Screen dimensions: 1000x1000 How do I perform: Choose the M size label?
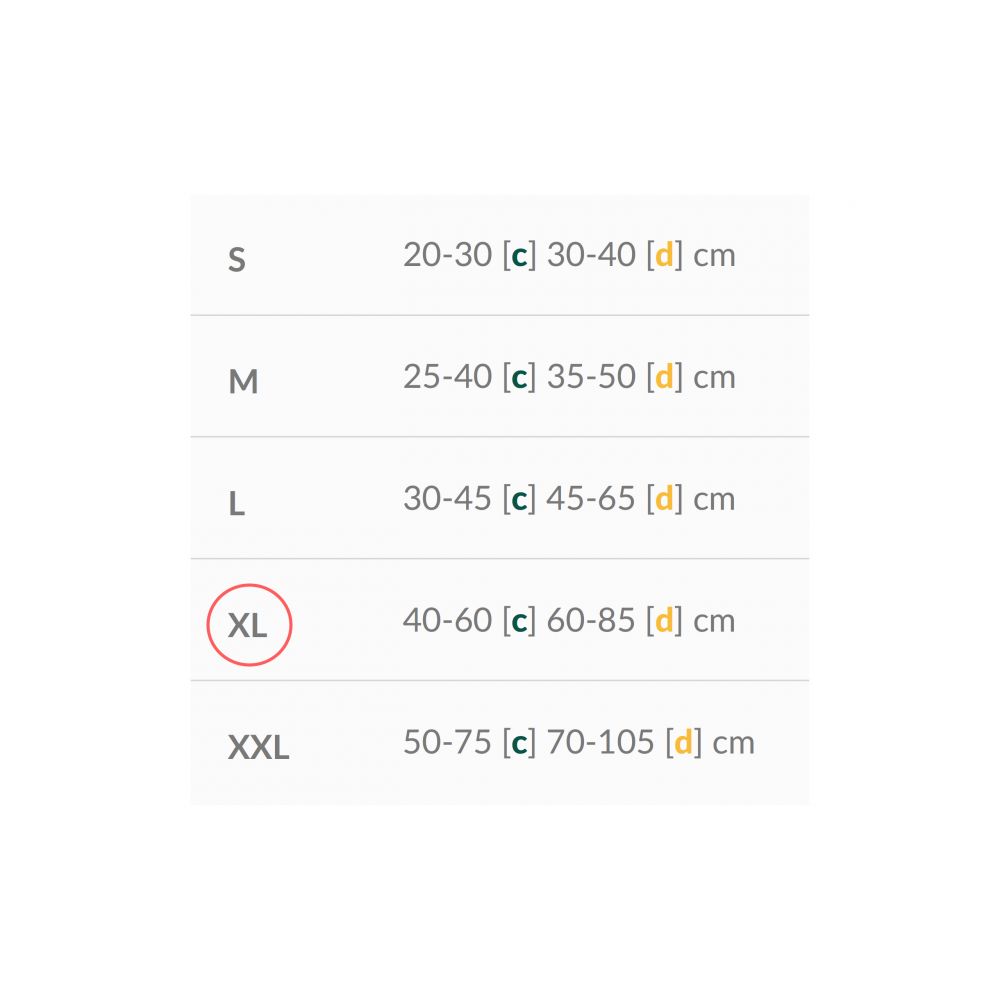[243, 382]
